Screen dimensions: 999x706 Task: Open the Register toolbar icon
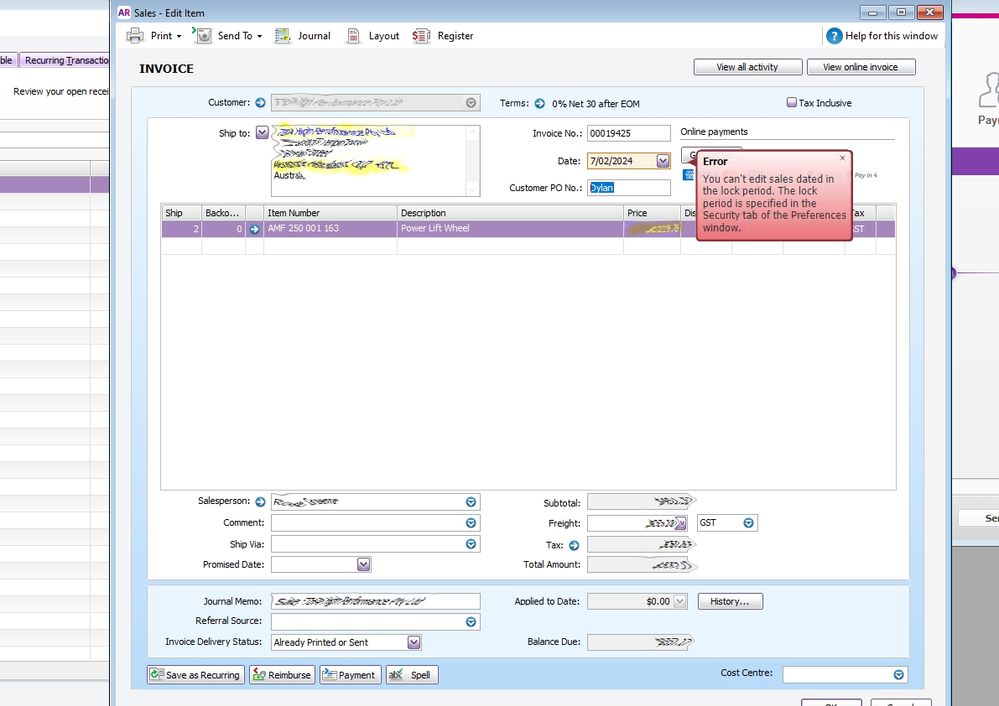pos(421,36)
